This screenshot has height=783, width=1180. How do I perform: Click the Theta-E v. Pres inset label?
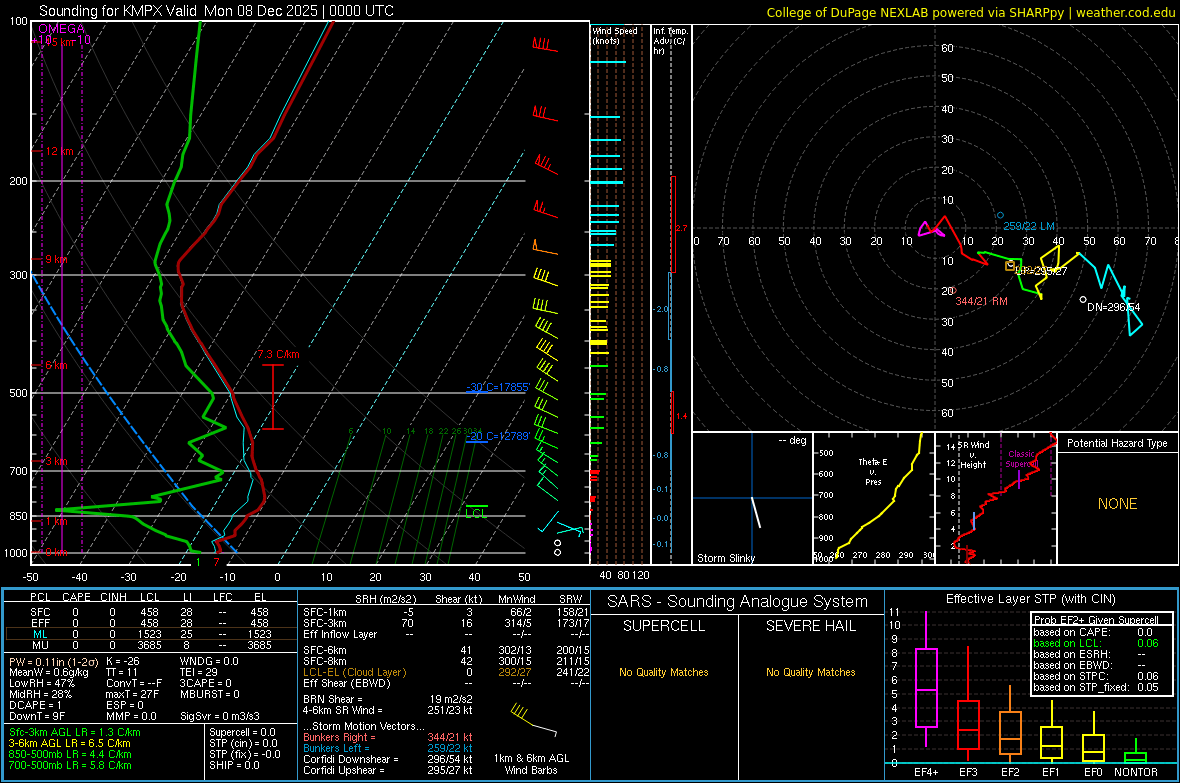pyautogui.click(x=873, y=471)
